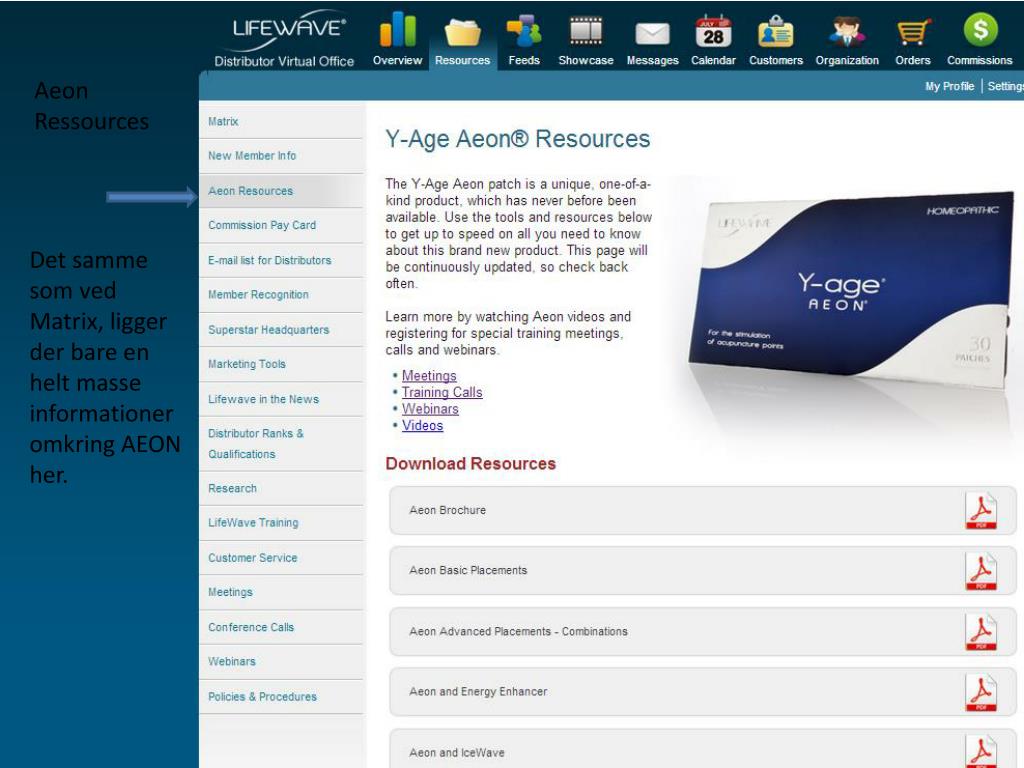Follow the Meetings hyperlink in page content
The width and height of the screenshot is (1024, 768).
(x=429, y=376)
